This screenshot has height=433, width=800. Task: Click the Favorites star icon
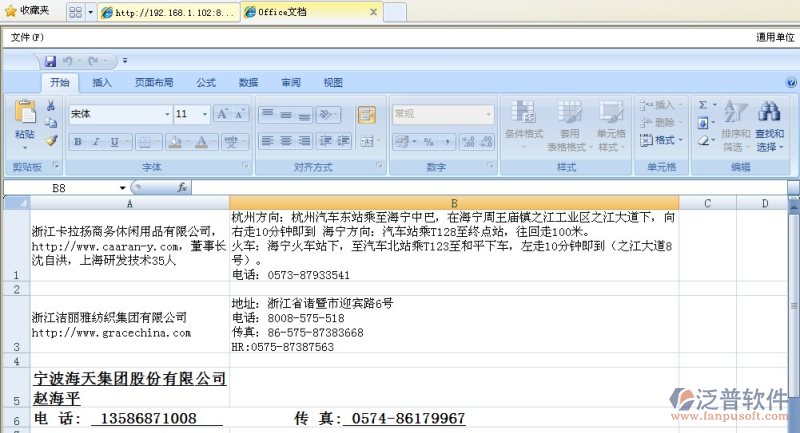tap(10, 11)
